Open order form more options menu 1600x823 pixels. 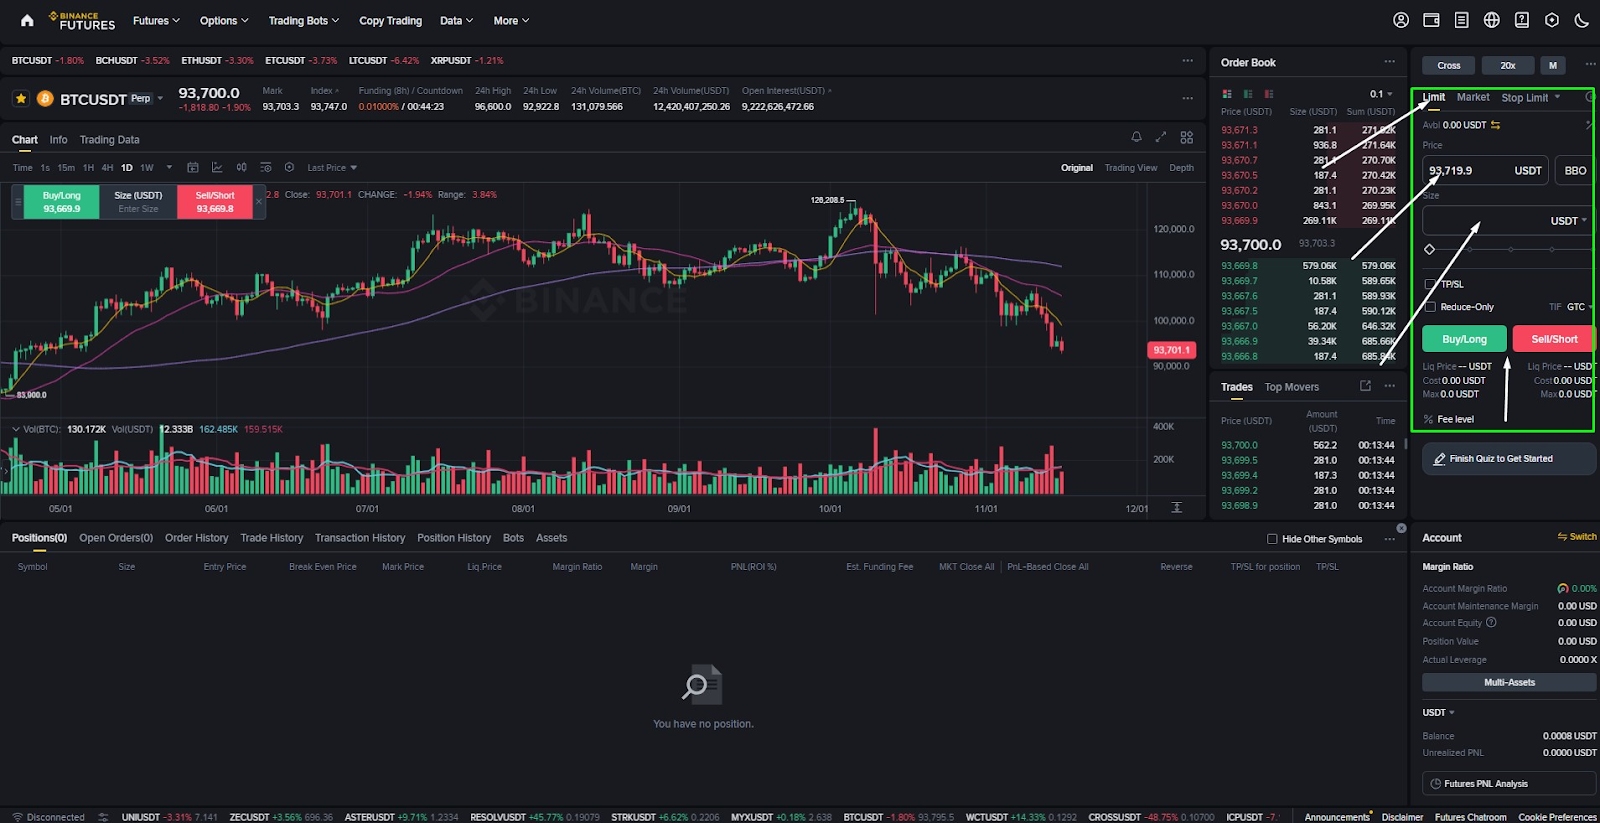tap(1590, 65)
